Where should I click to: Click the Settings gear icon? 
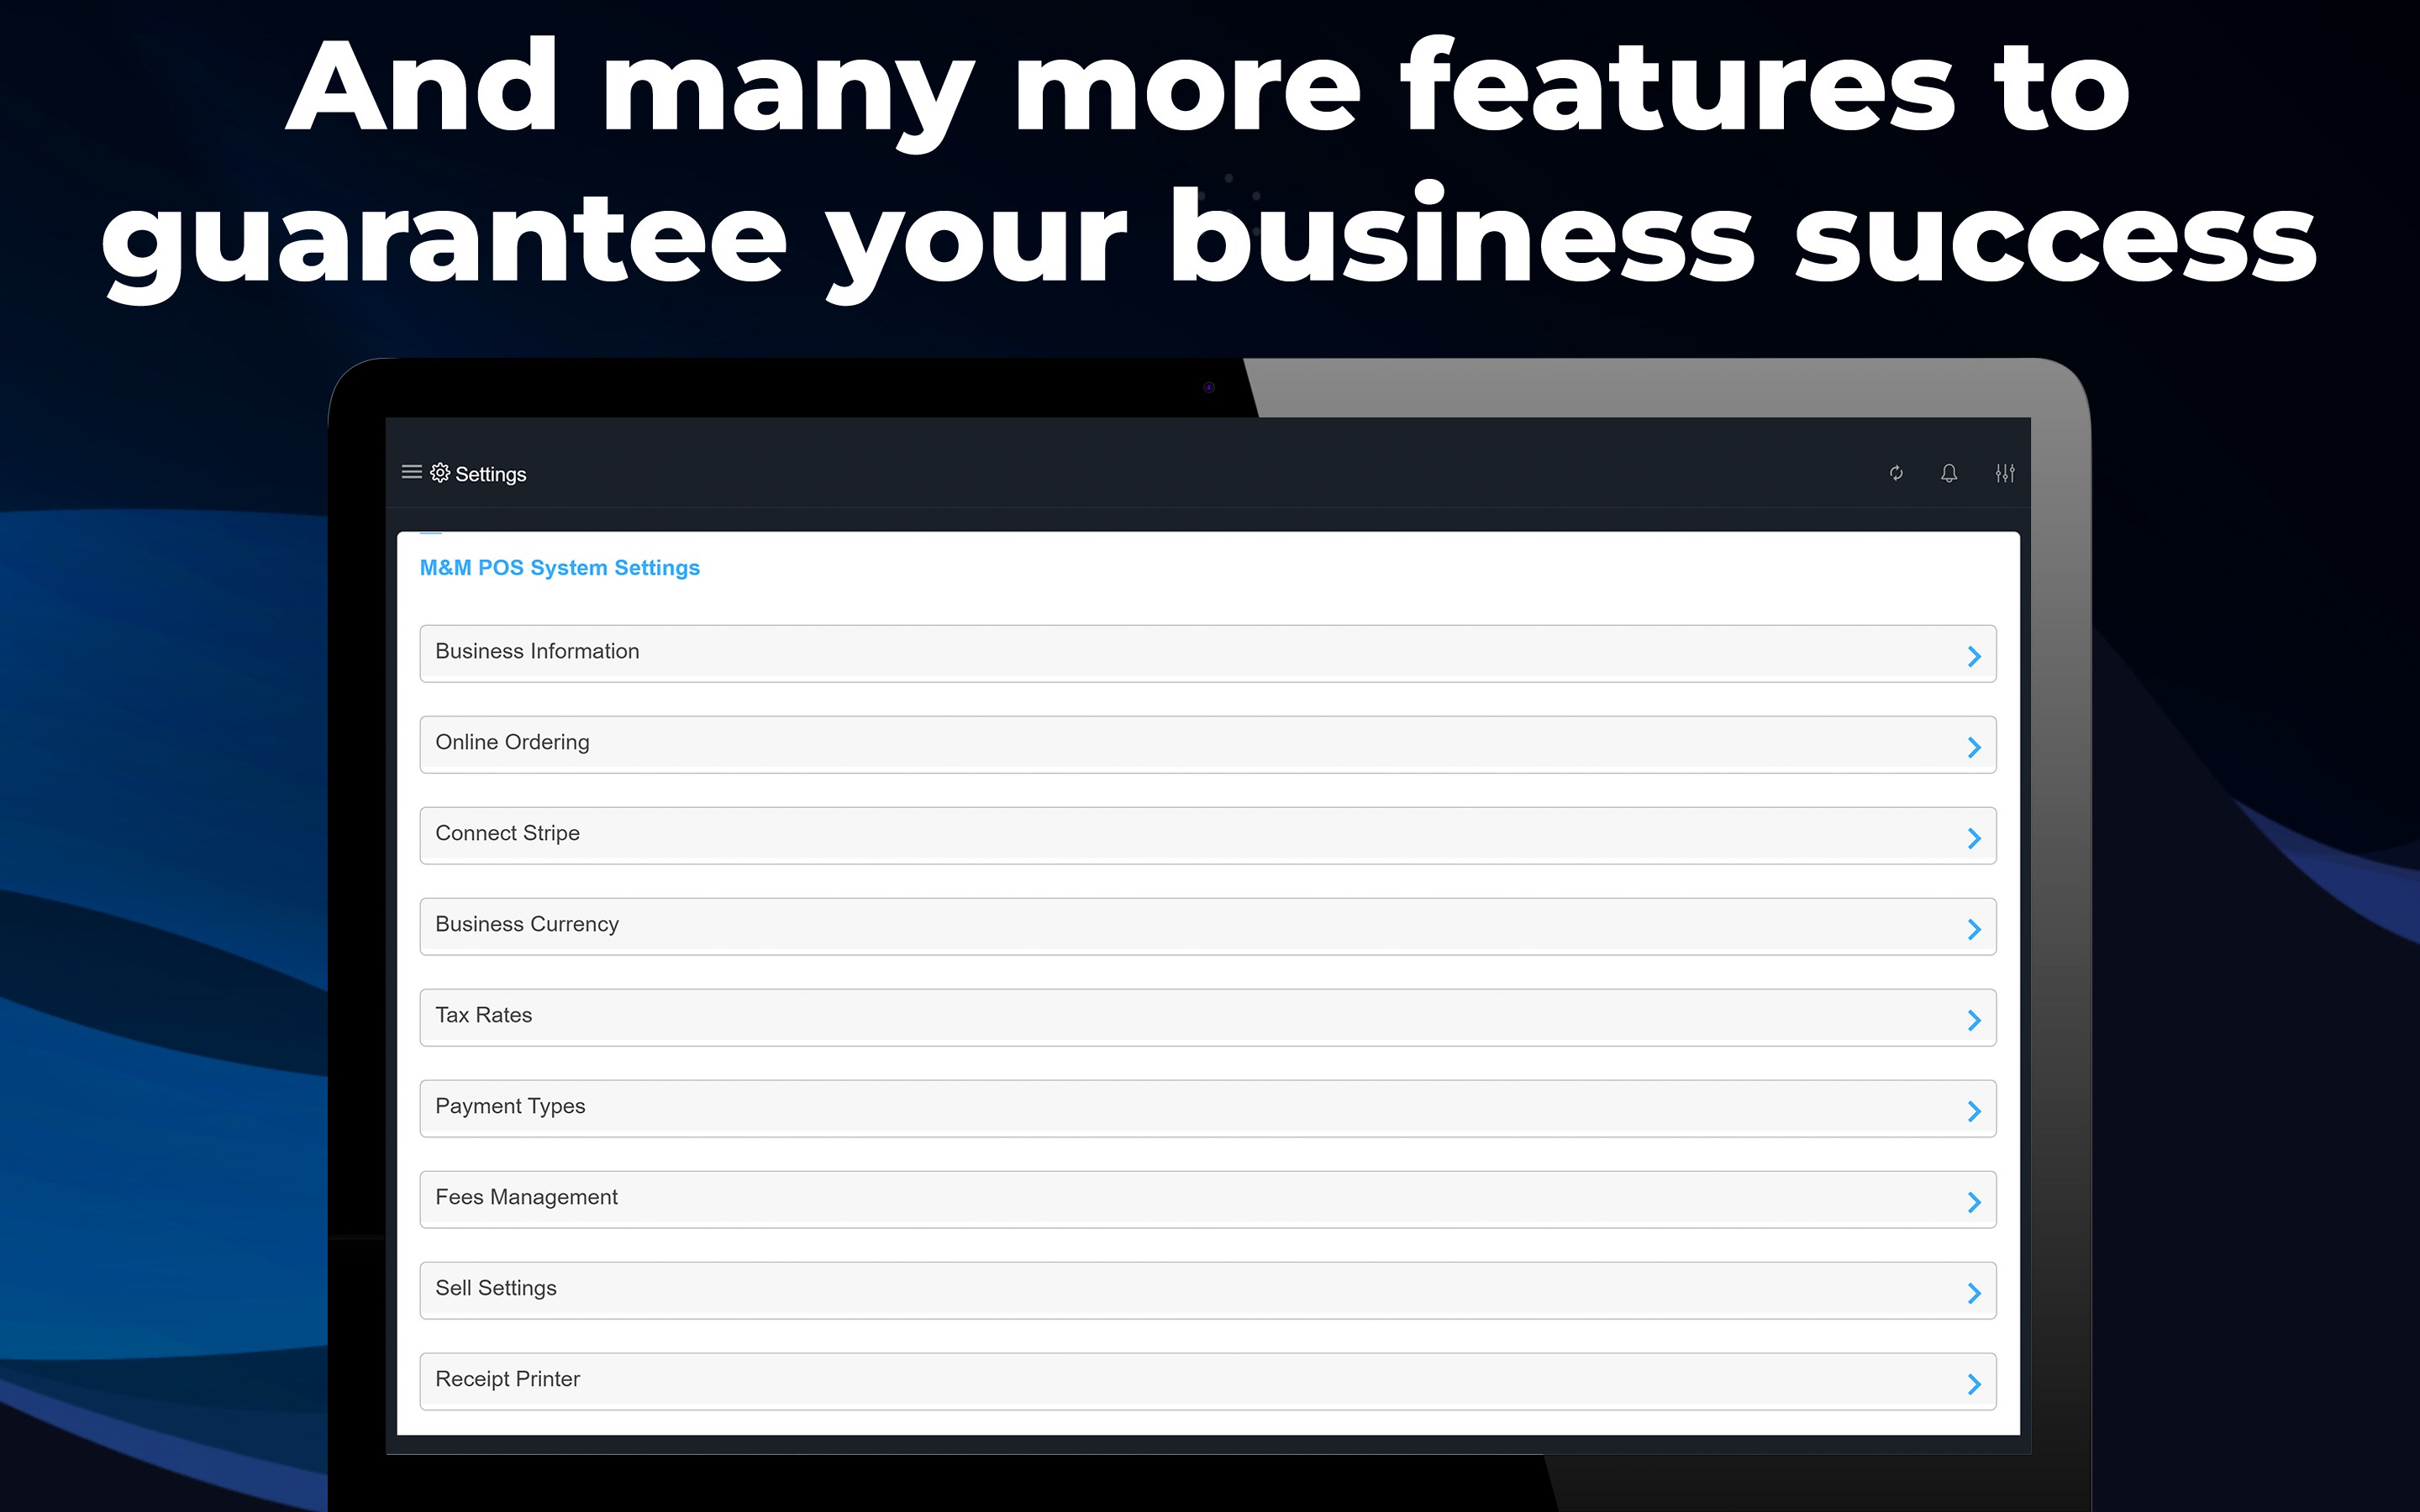(440, 472)
